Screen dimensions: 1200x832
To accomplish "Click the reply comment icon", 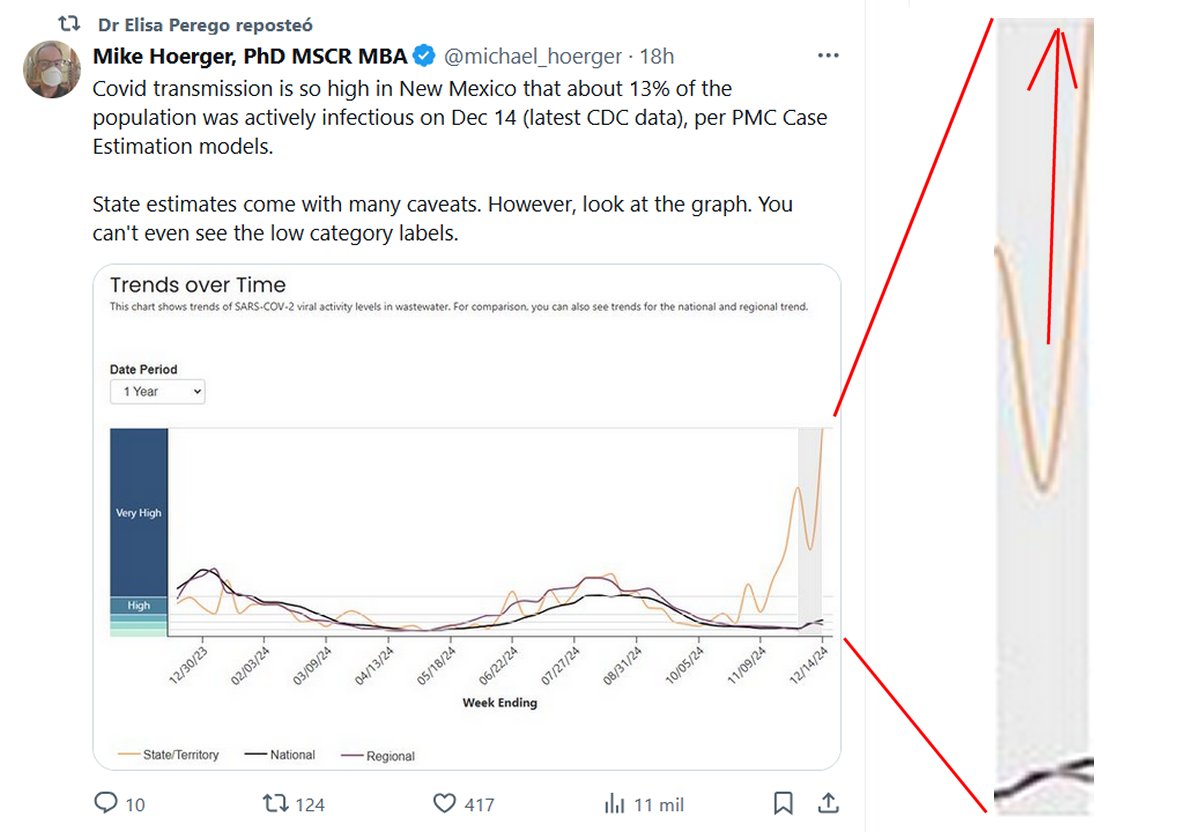I will point(105,803).
